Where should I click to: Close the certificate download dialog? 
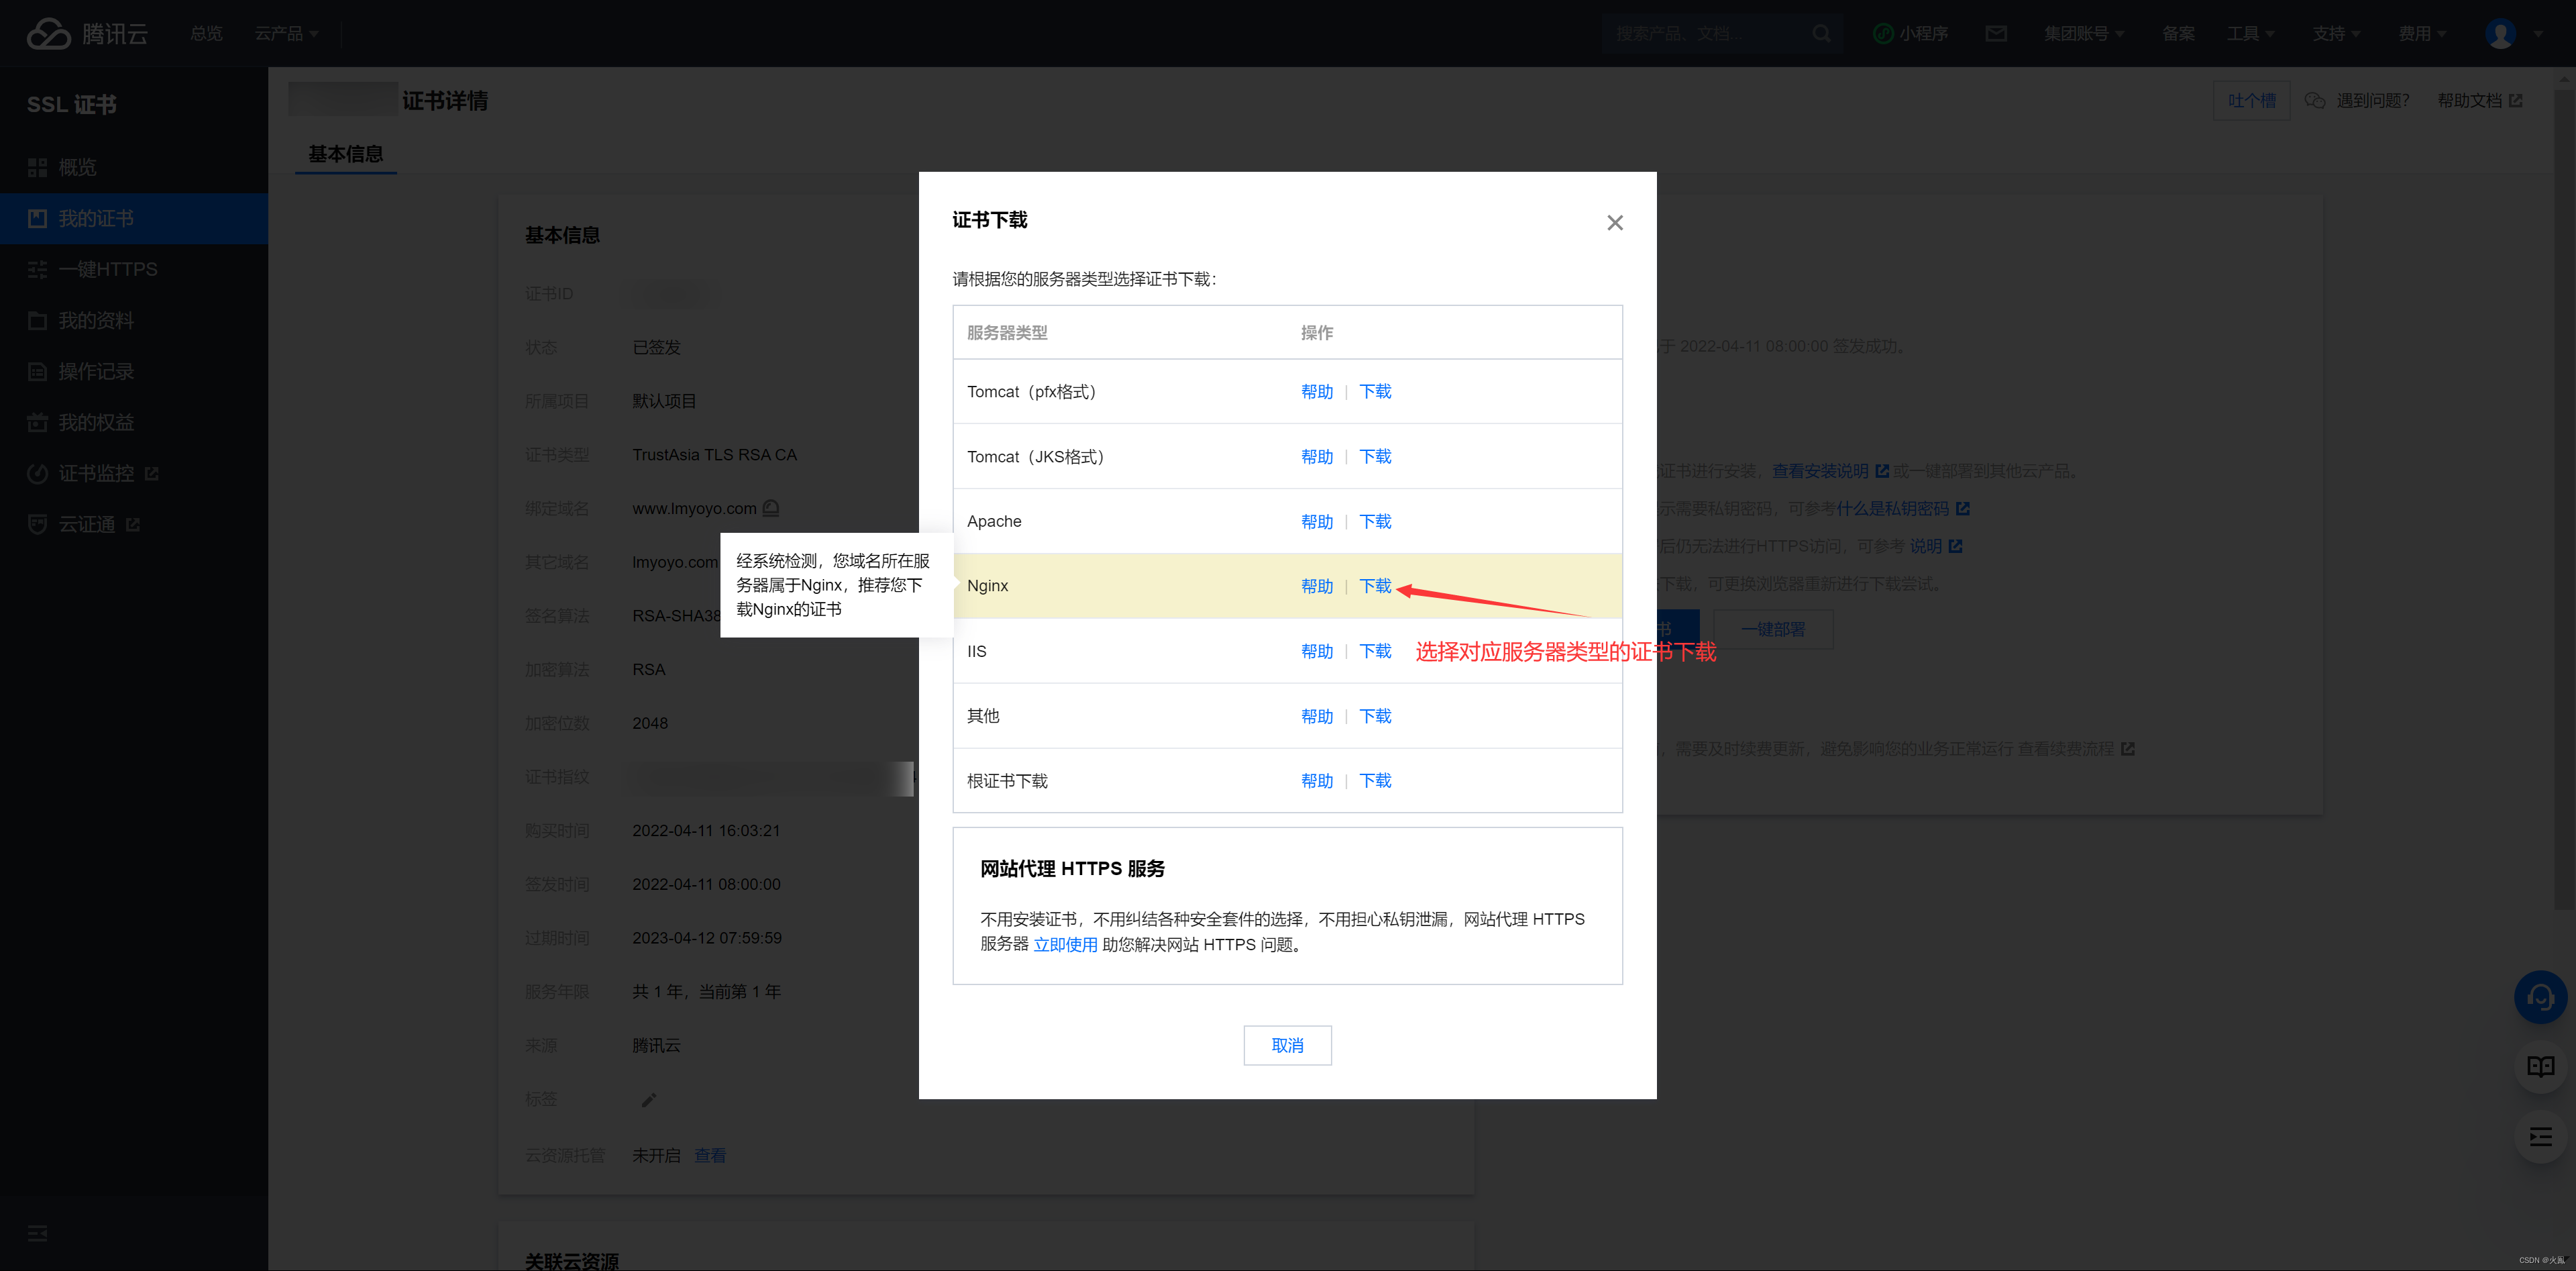click(1615, 222)
